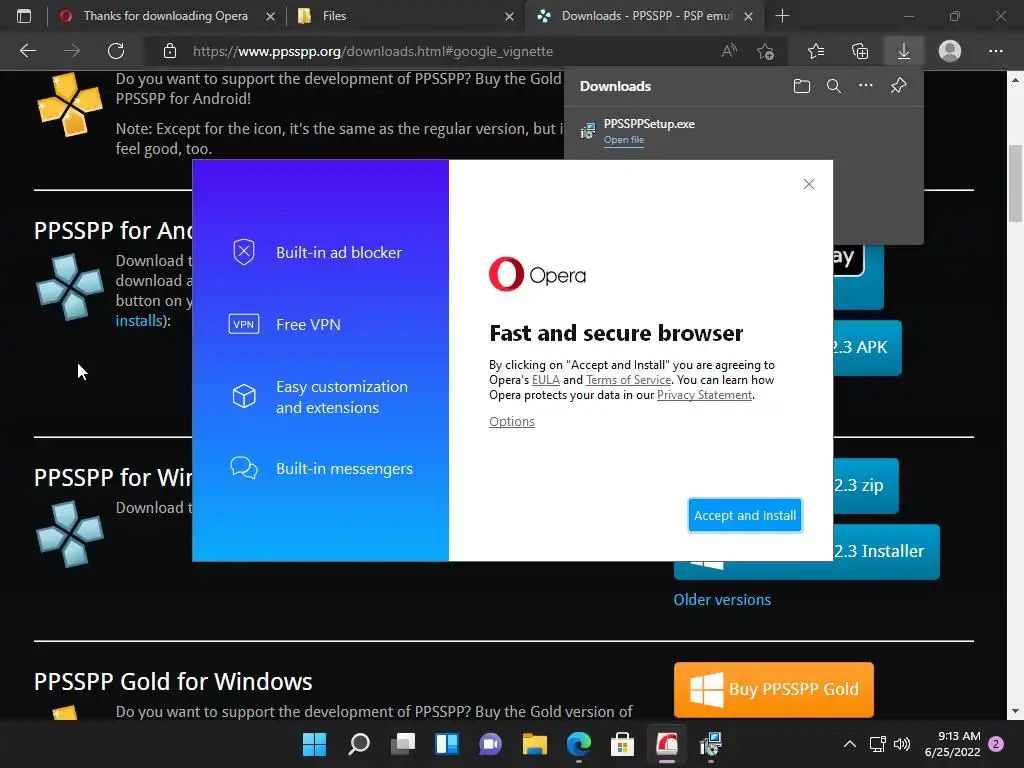Image resolution: width=1024 pixels, height=768 pixels.
Task: Close the Opera installer dialog
Action: [x=808, y=184]
